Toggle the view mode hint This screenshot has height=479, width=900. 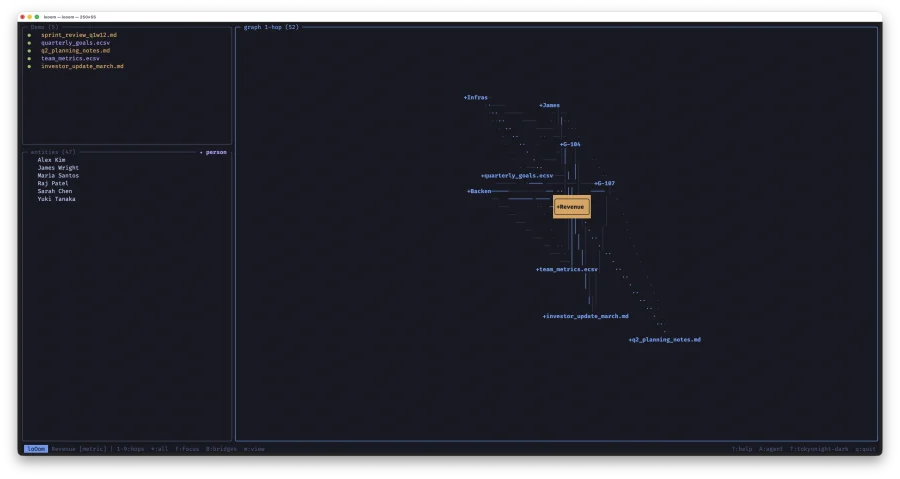(254, 449)
